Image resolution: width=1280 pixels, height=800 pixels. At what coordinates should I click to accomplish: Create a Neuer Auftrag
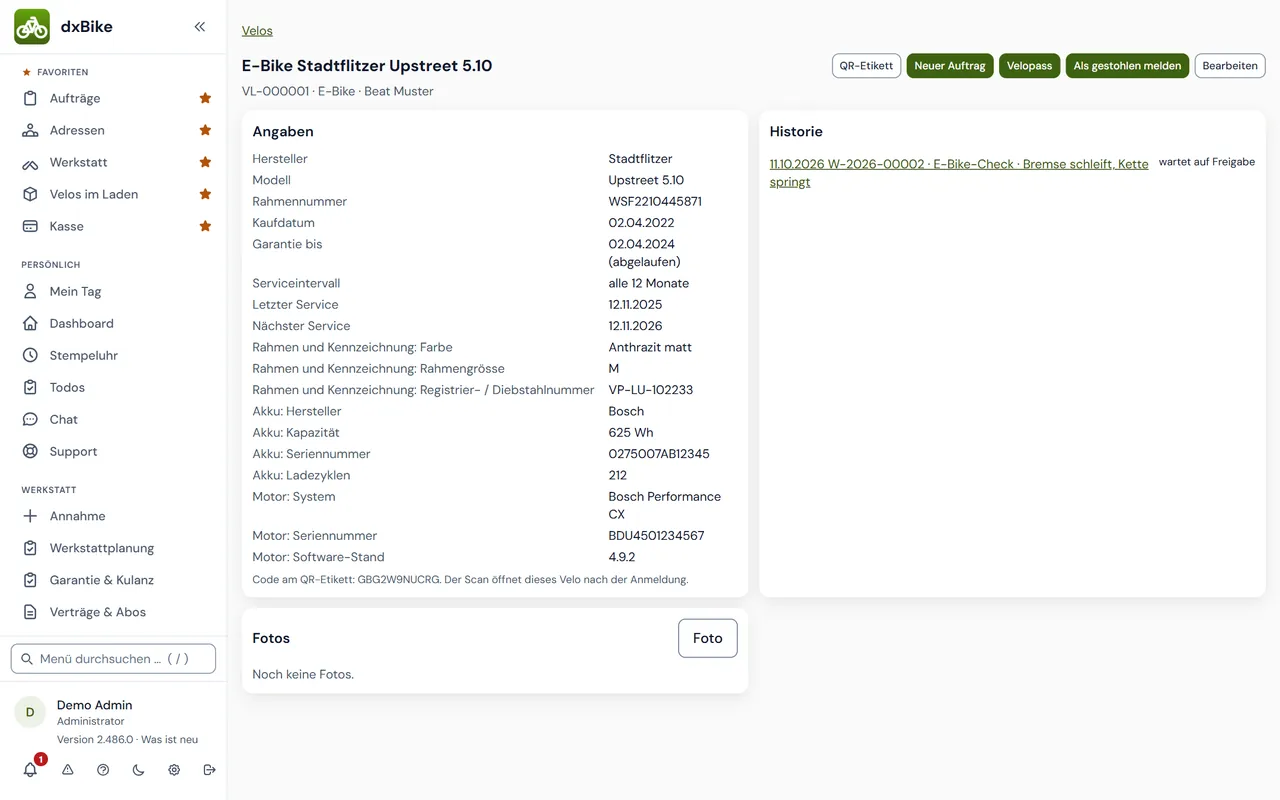[950, 66]
